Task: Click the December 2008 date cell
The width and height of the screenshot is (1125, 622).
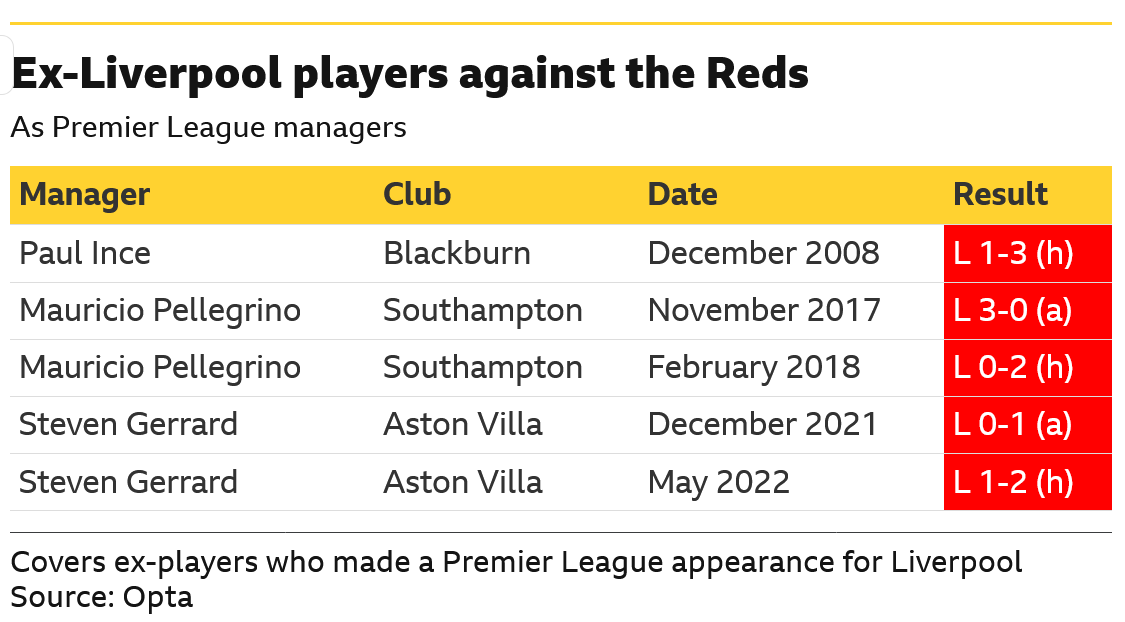Action: click(763, 253)
